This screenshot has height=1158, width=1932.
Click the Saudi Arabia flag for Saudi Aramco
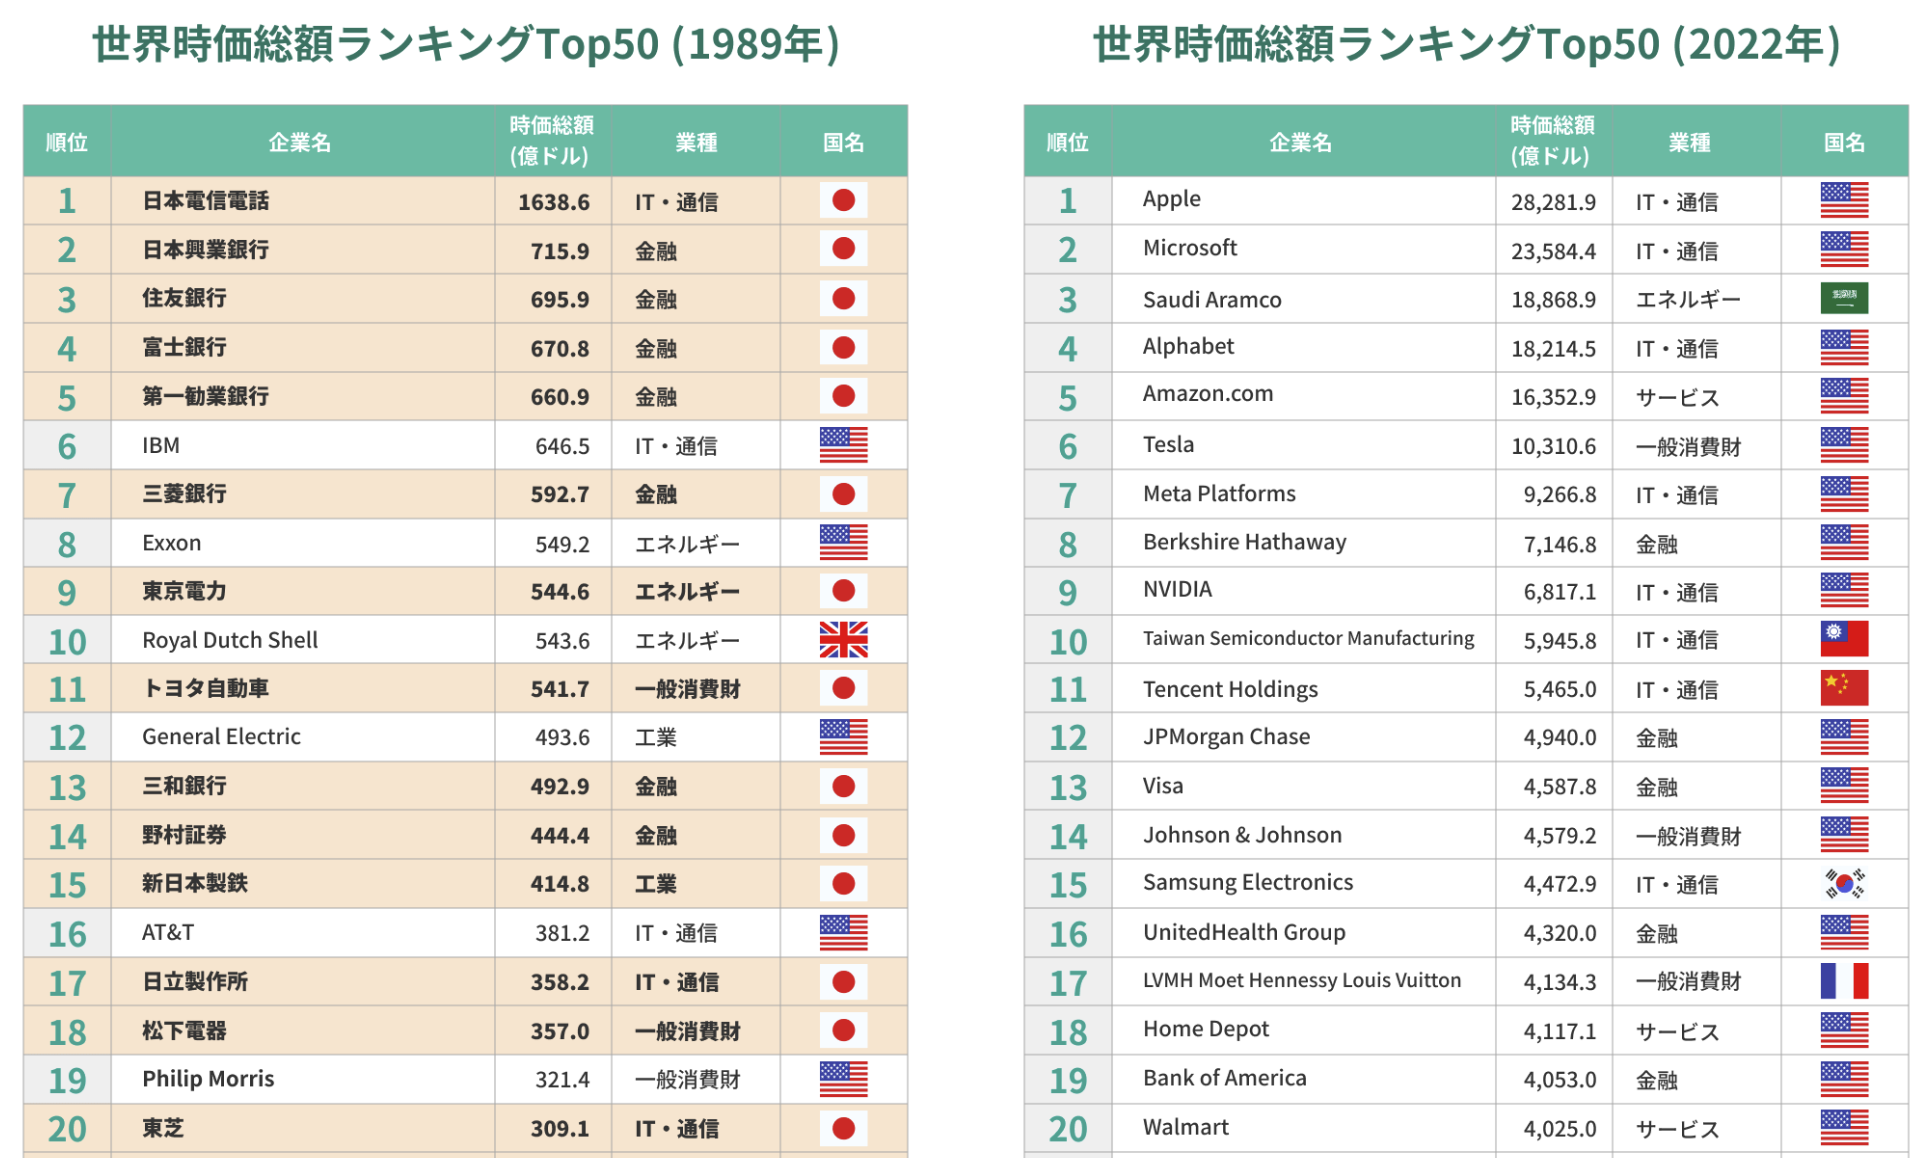[1844, 298]
